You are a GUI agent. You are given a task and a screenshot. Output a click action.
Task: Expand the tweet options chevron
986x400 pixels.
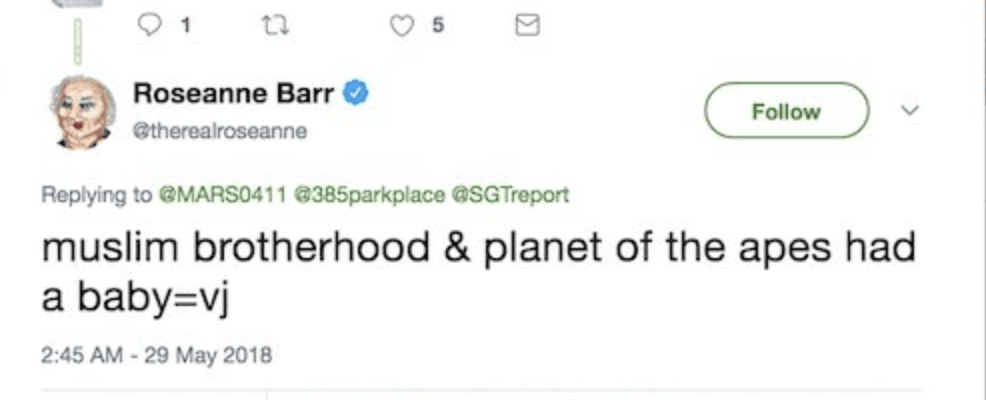(x=909, y=111)
